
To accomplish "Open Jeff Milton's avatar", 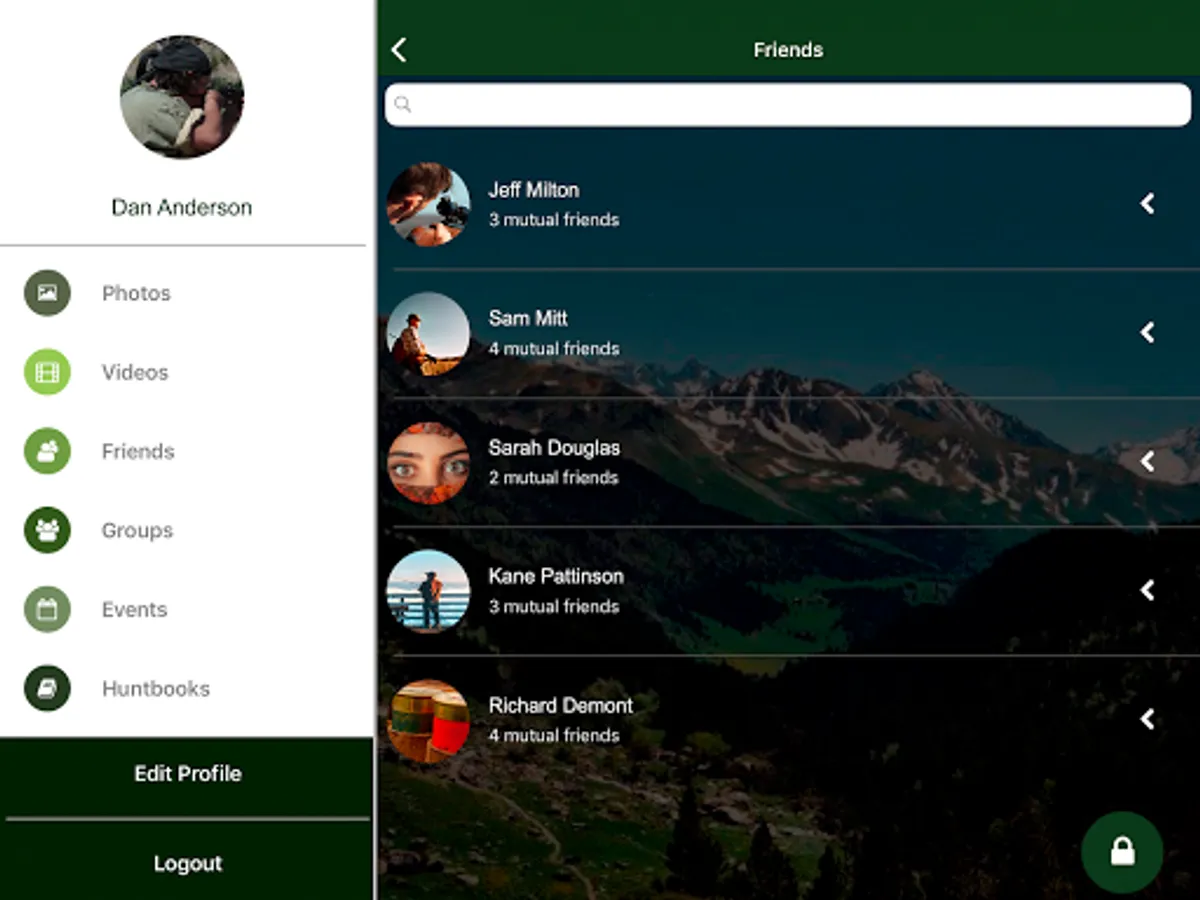I will tap(428, 204).
